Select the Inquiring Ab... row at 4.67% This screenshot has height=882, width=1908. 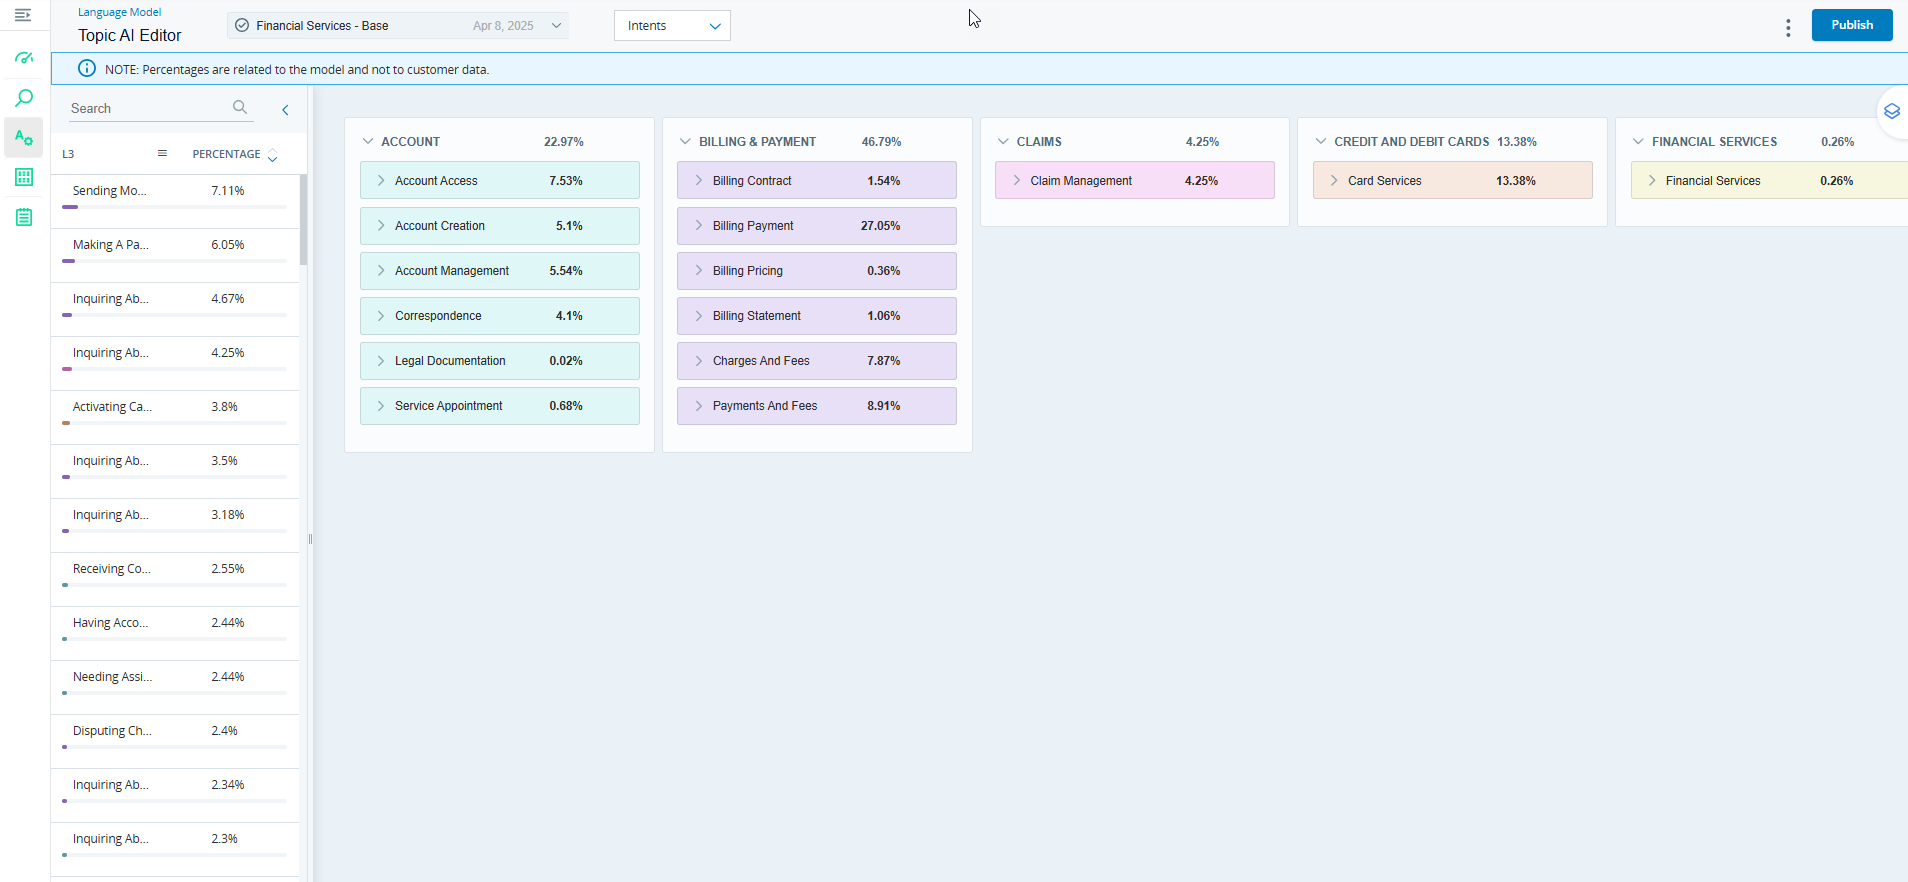point(175,309)
